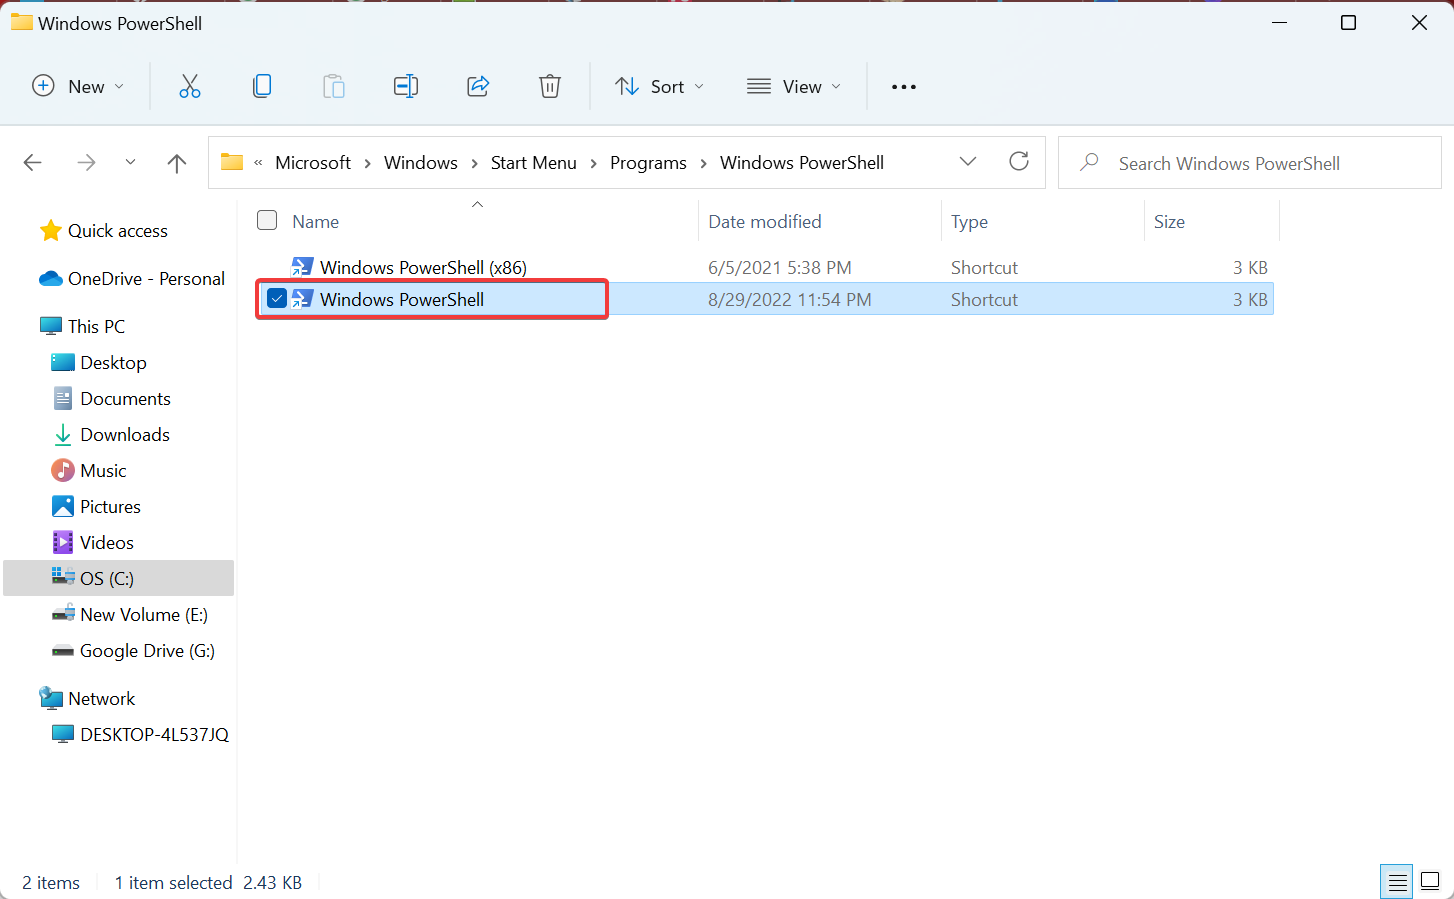This screenshot has width=1454, height=899.
Task: Click the chevron after Start Menu in path
Action: (593, 163)
